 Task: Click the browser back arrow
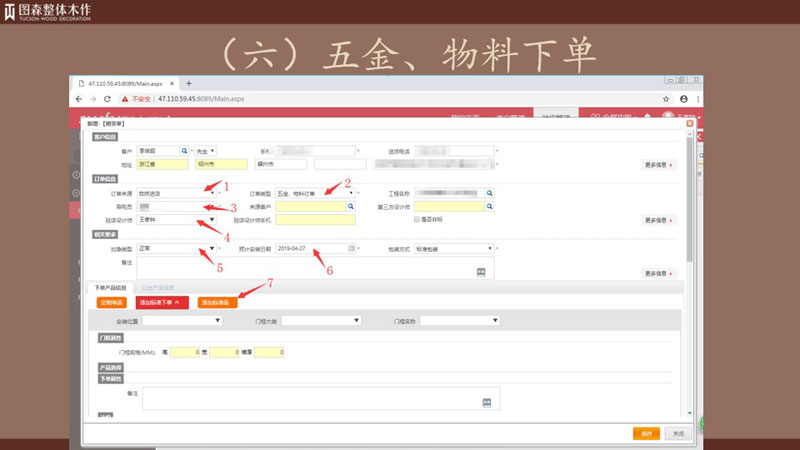(x=79, y=100)
